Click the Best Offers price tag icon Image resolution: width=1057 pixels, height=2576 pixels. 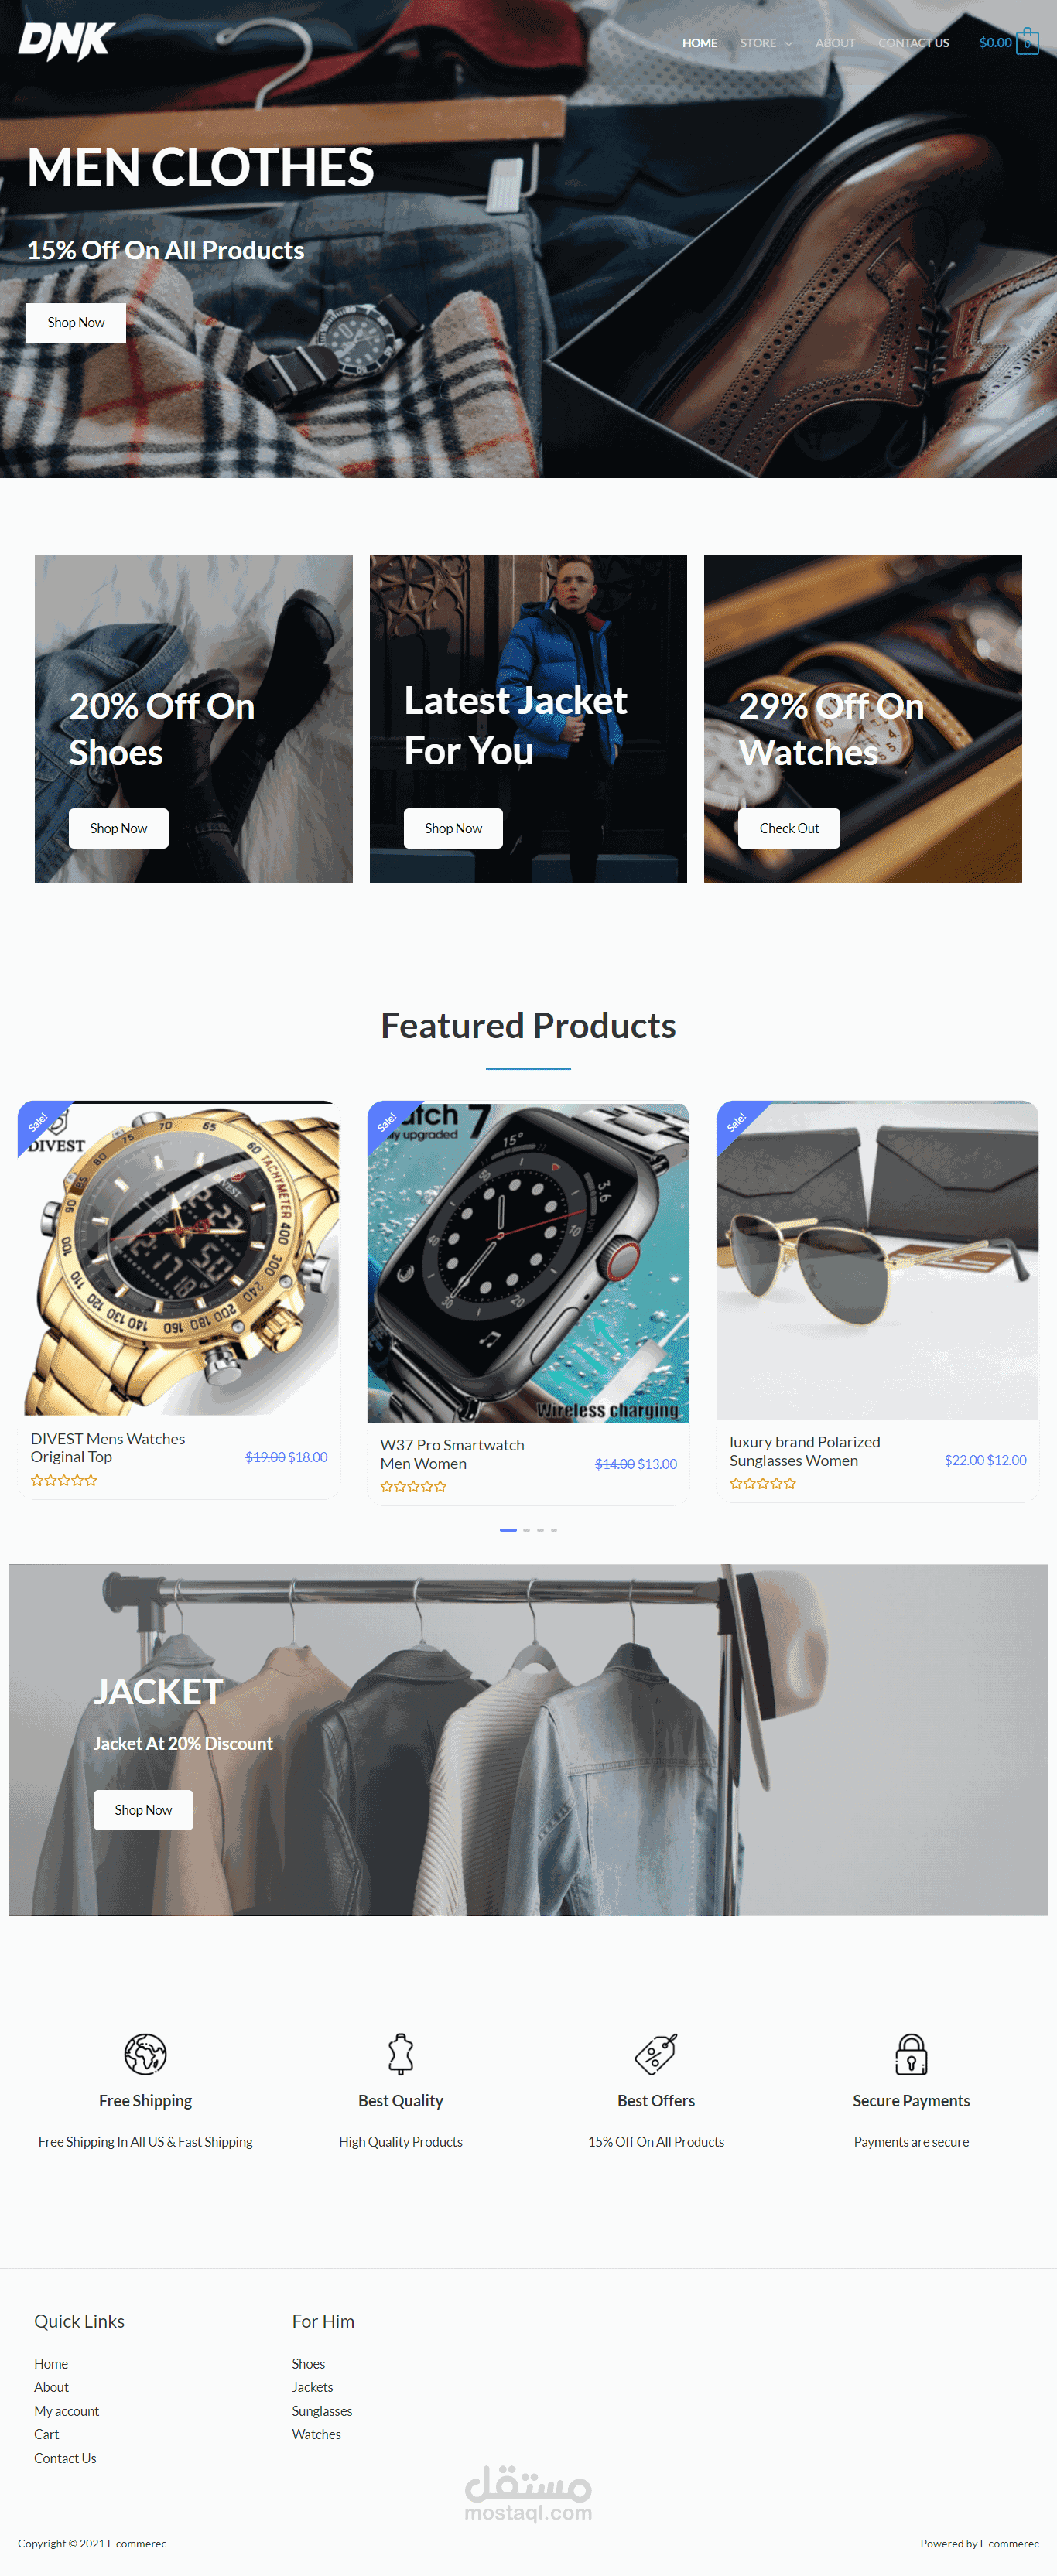click(656, 2054)
